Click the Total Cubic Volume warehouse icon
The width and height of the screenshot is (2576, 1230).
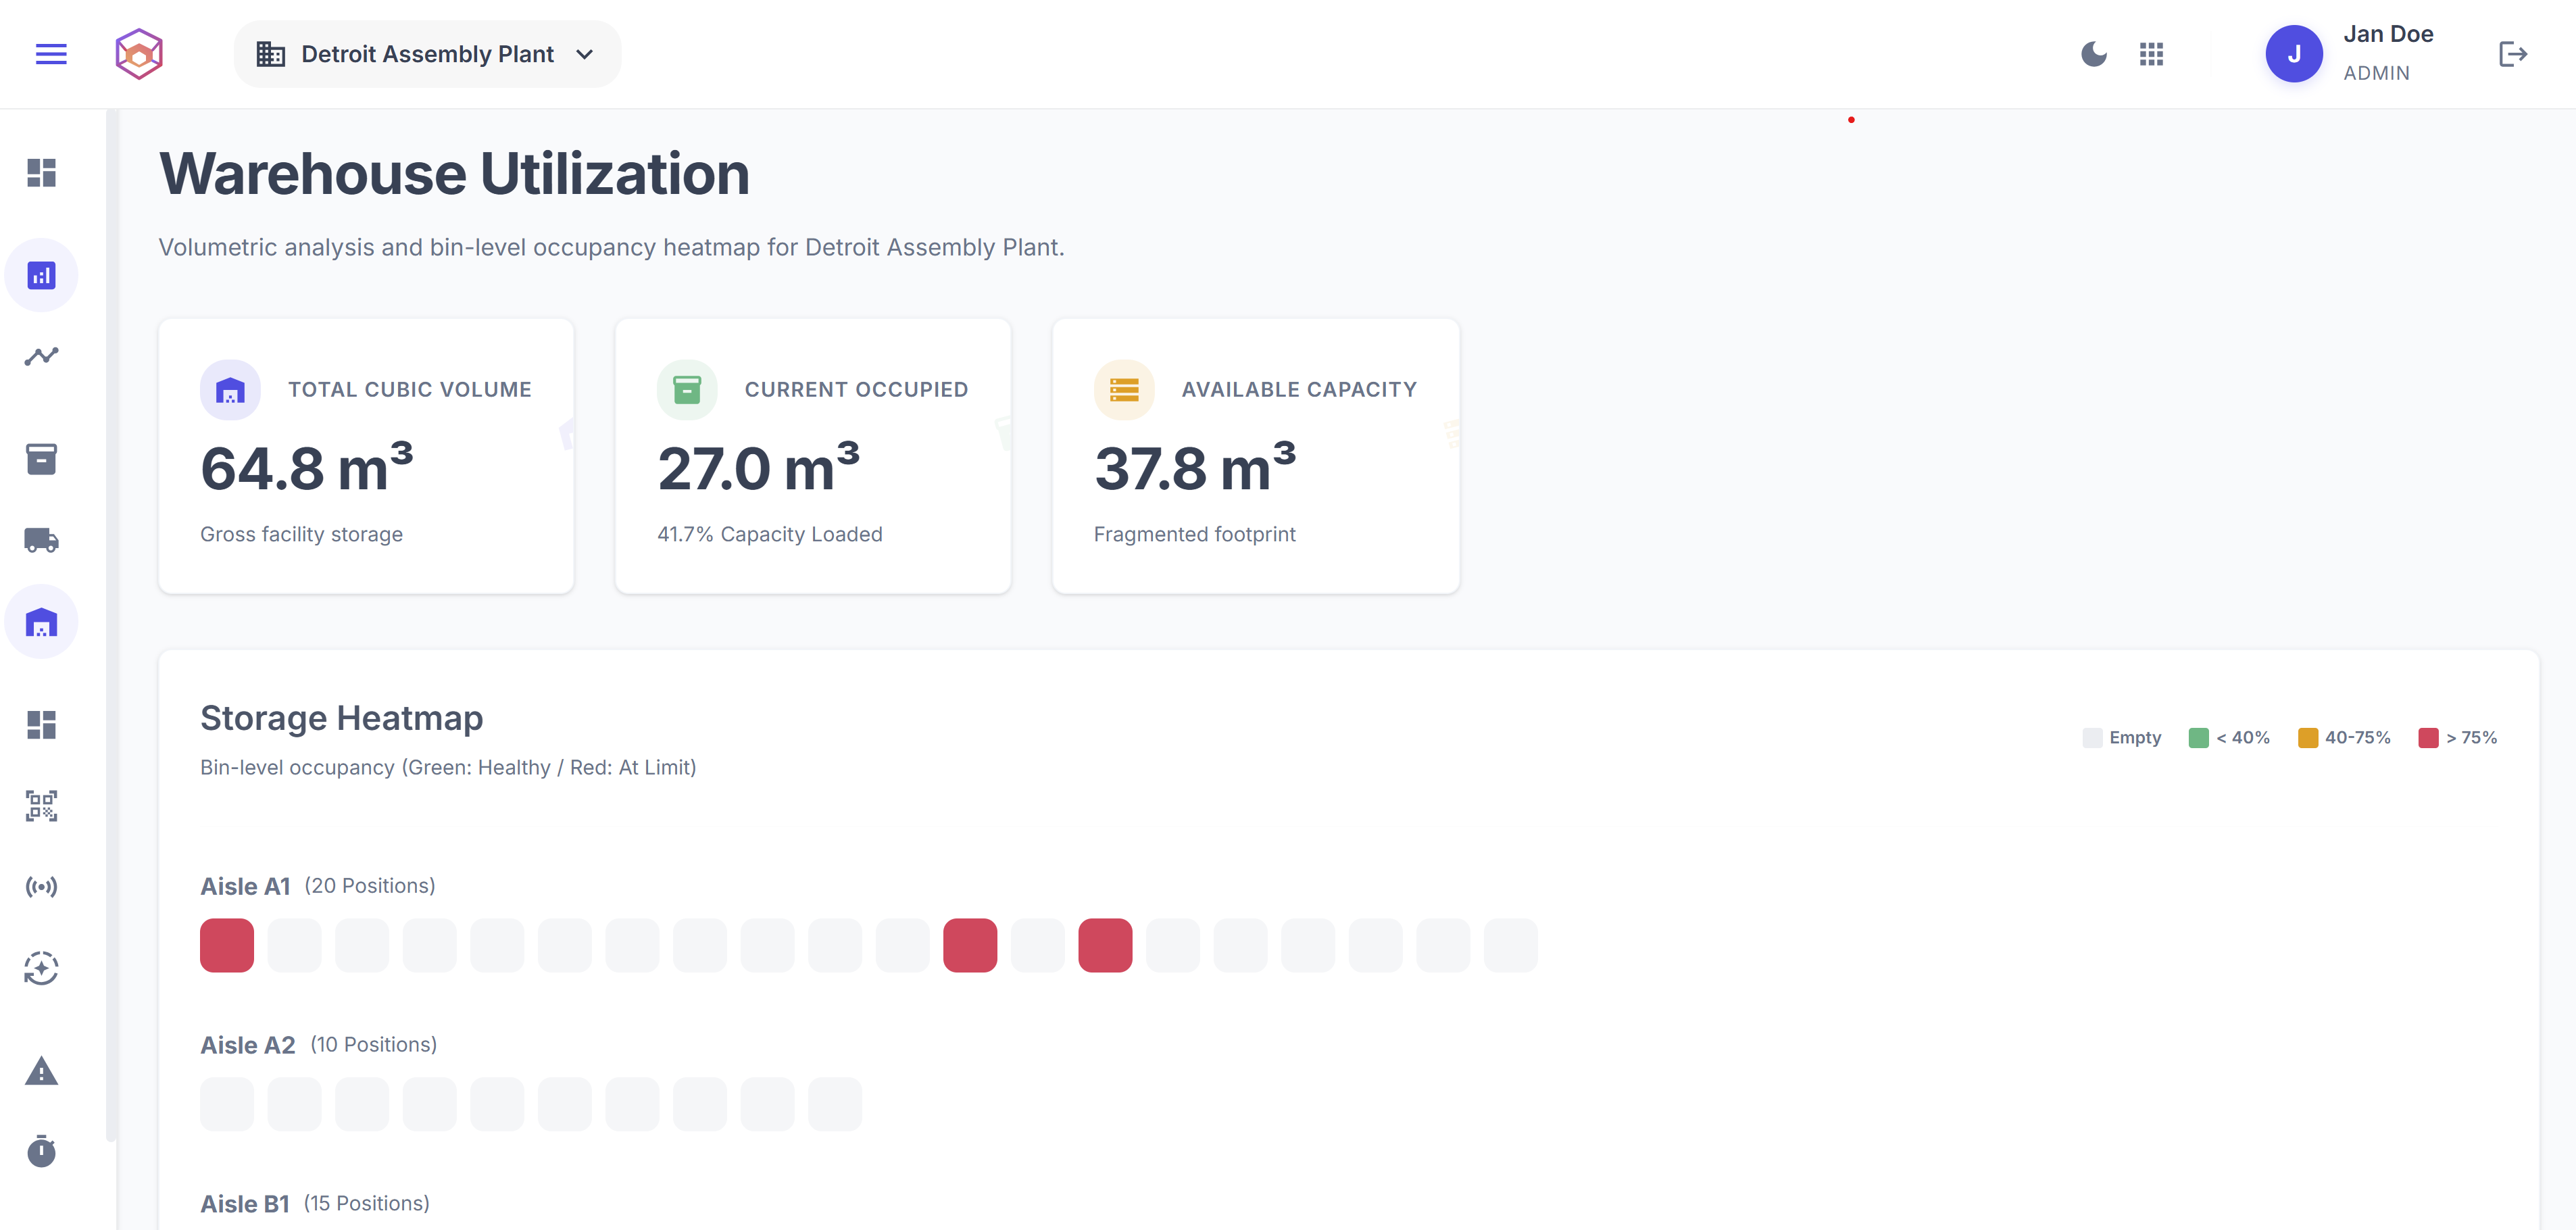pyautogui.click(x=230, y=390)
